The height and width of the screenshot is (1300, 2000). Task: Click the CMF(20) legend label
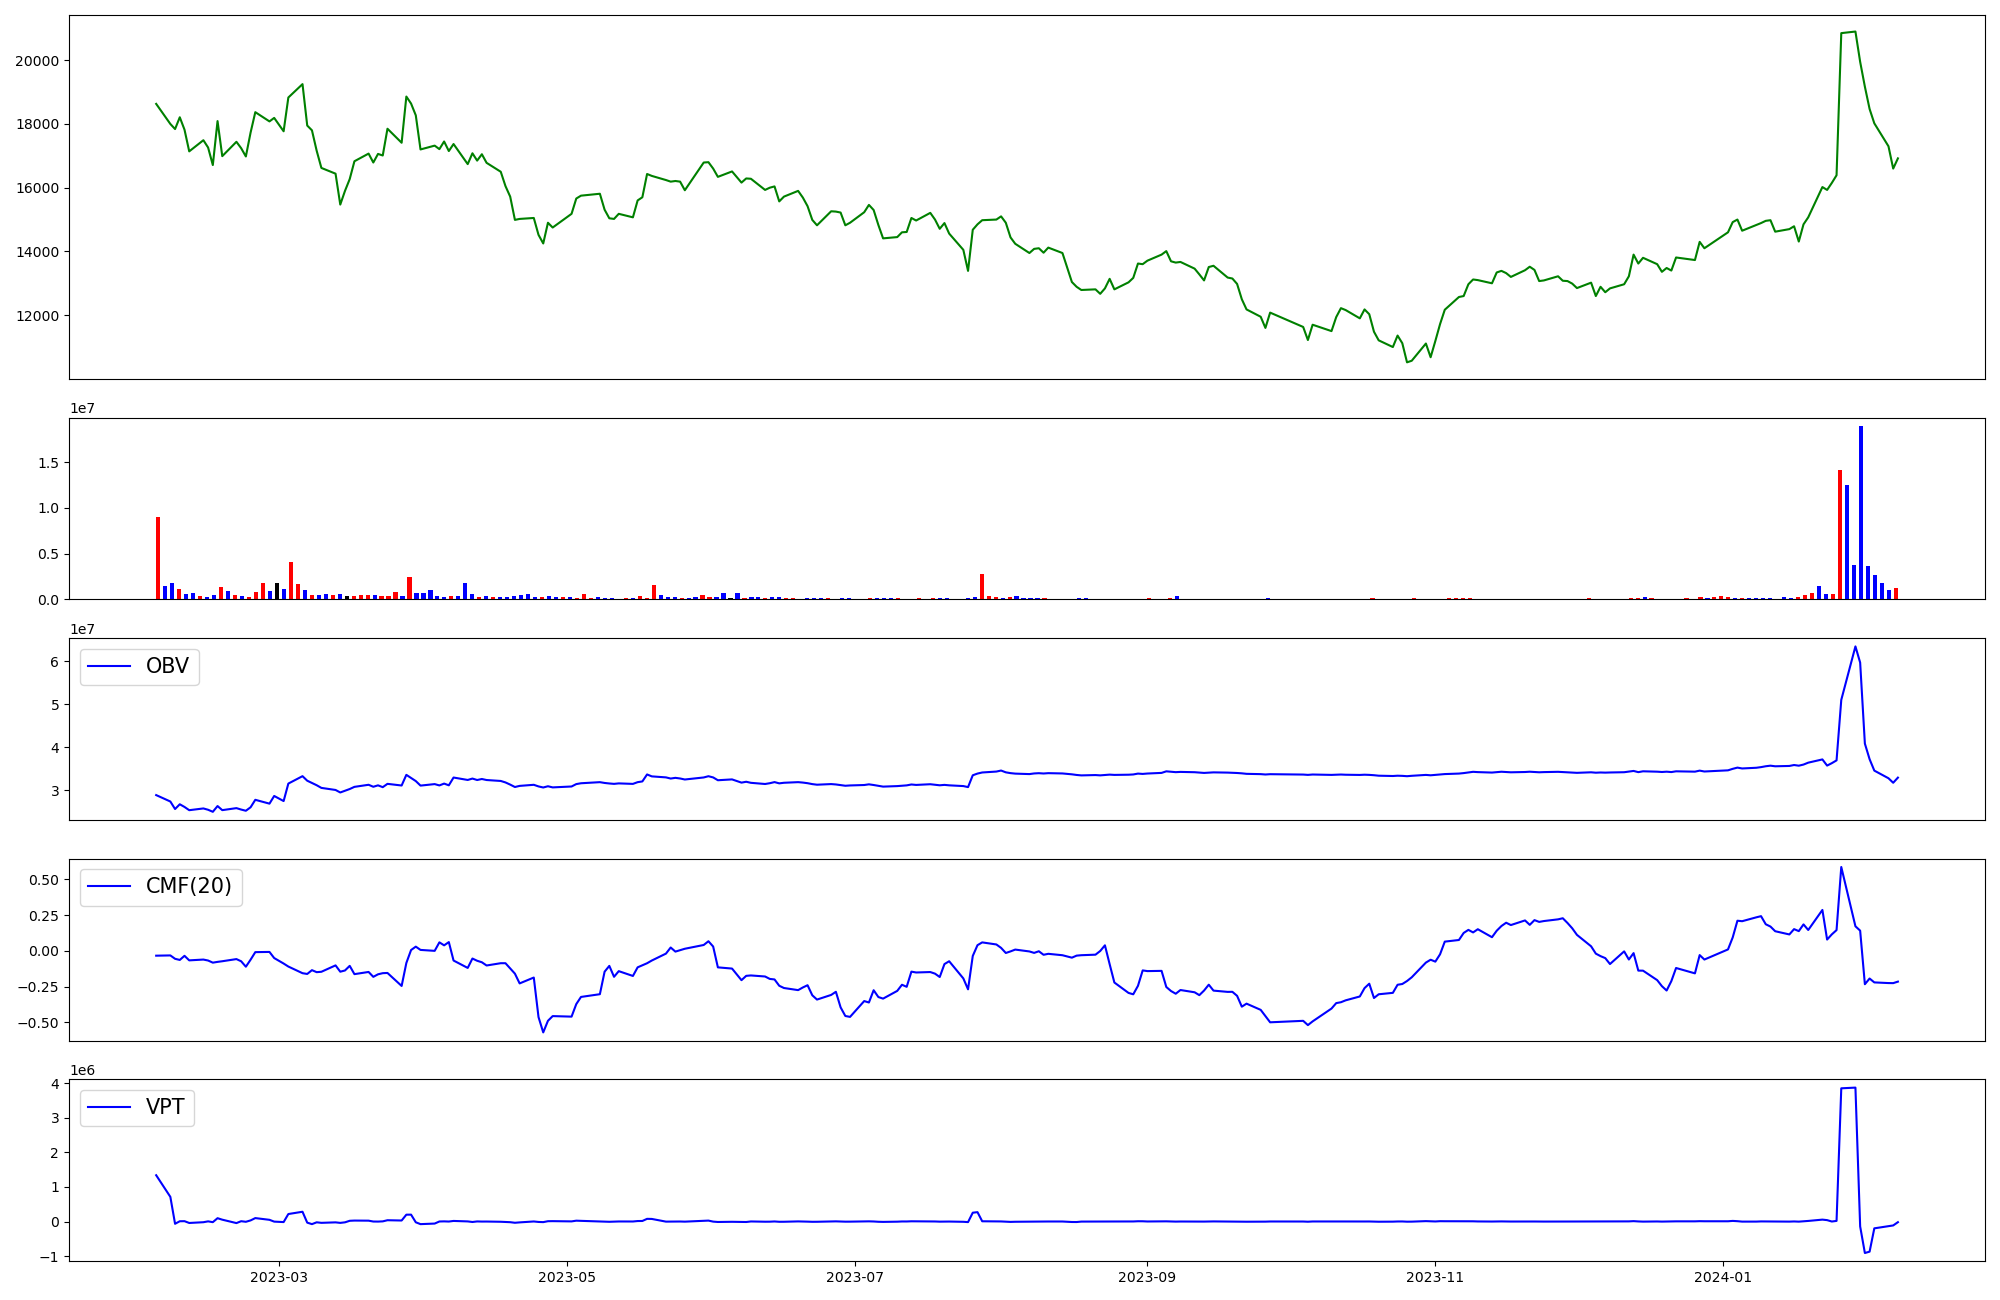point(188,887)
